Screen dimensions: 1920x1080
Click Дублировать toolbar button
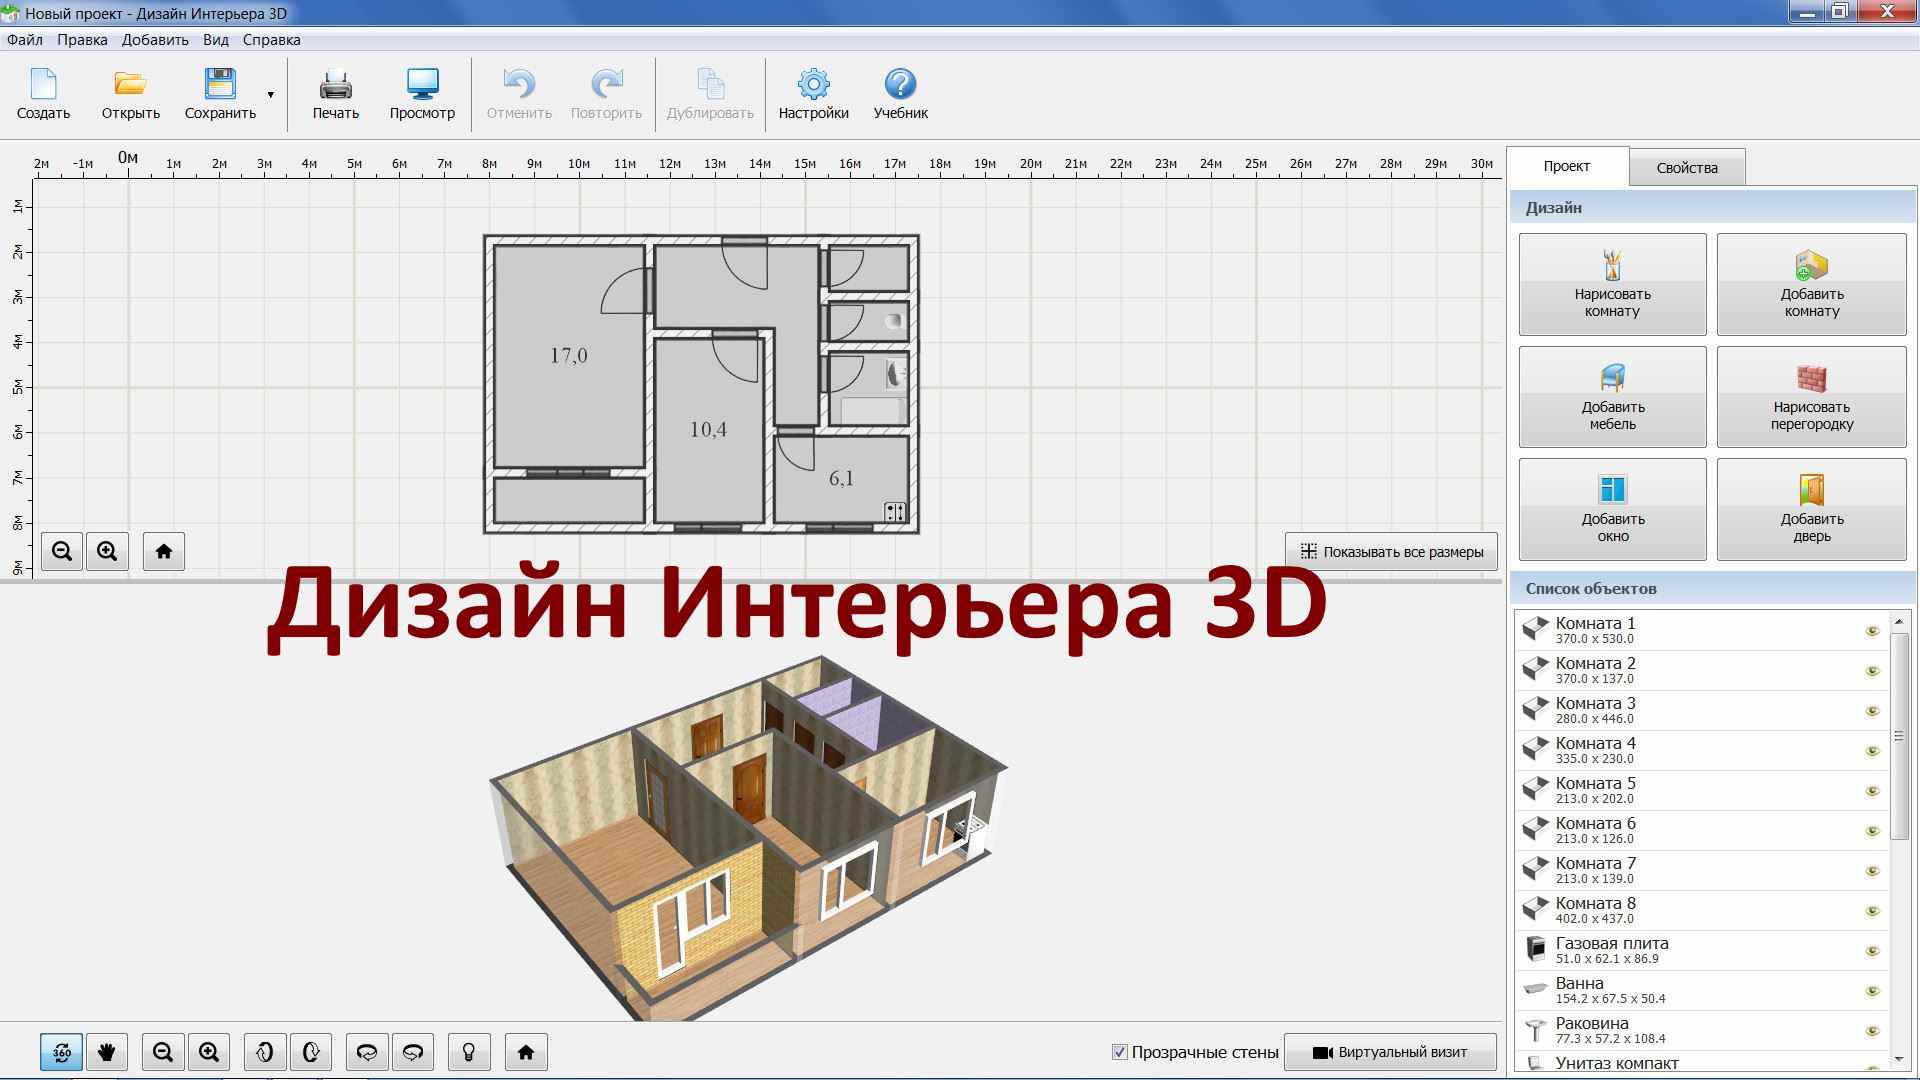pyautogui.click(x=708, y=92)
